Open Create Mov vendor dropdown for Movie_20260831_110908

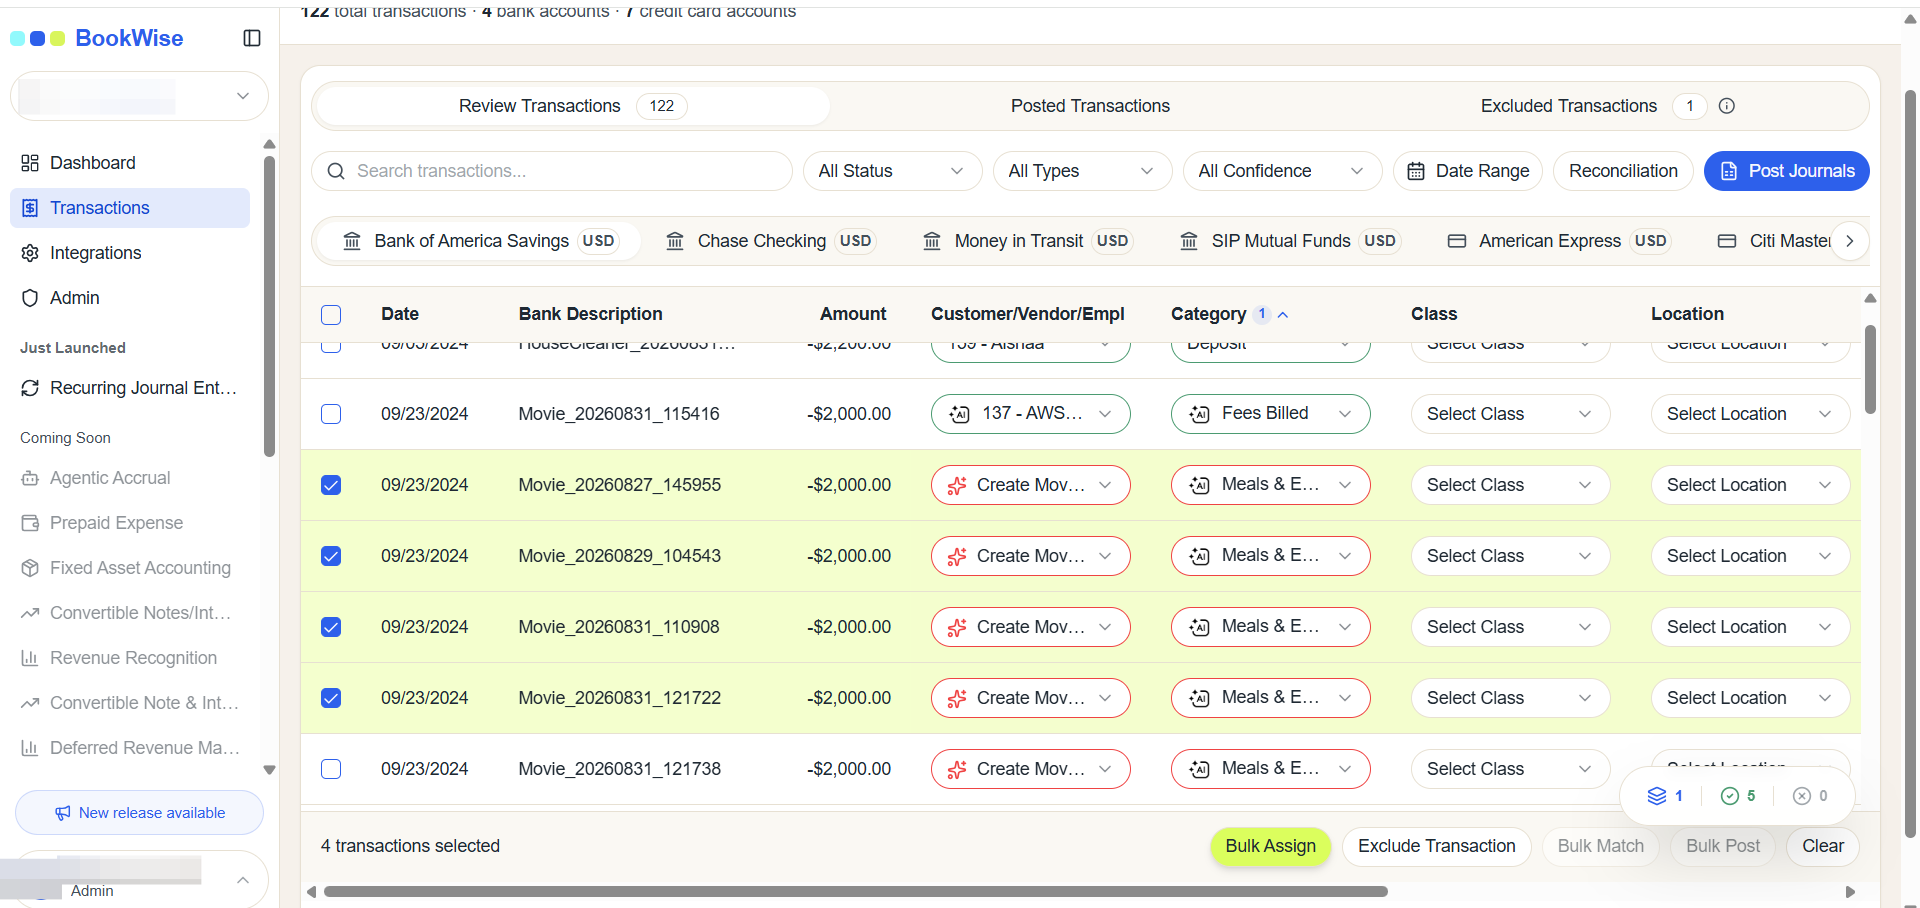click(x=1030, y=627)
